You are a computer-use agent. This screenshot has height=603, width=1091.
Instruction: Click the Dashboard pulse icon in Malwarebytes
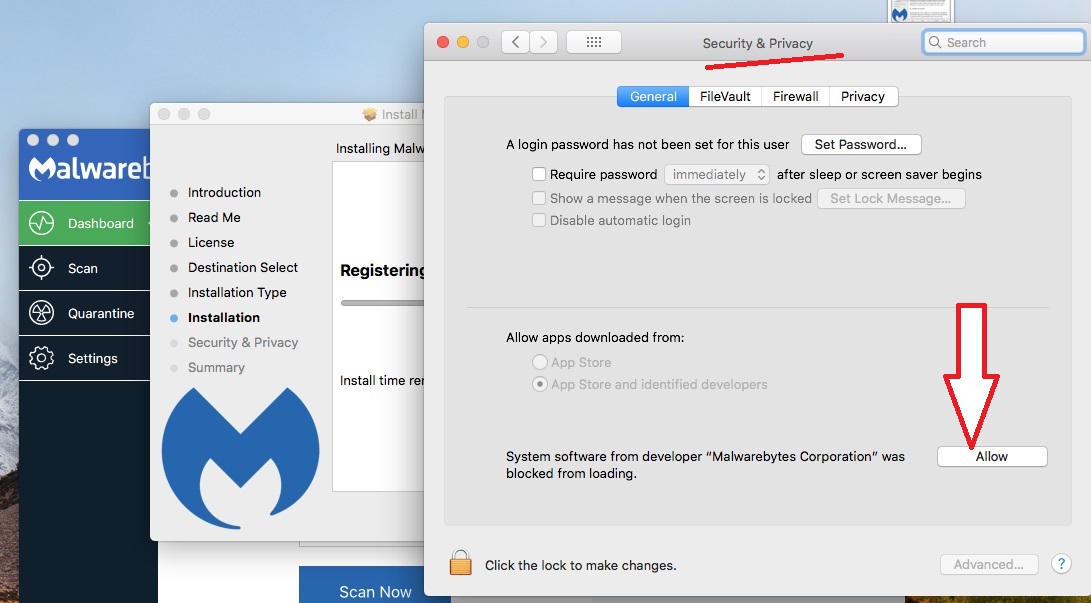click(42, 223)
